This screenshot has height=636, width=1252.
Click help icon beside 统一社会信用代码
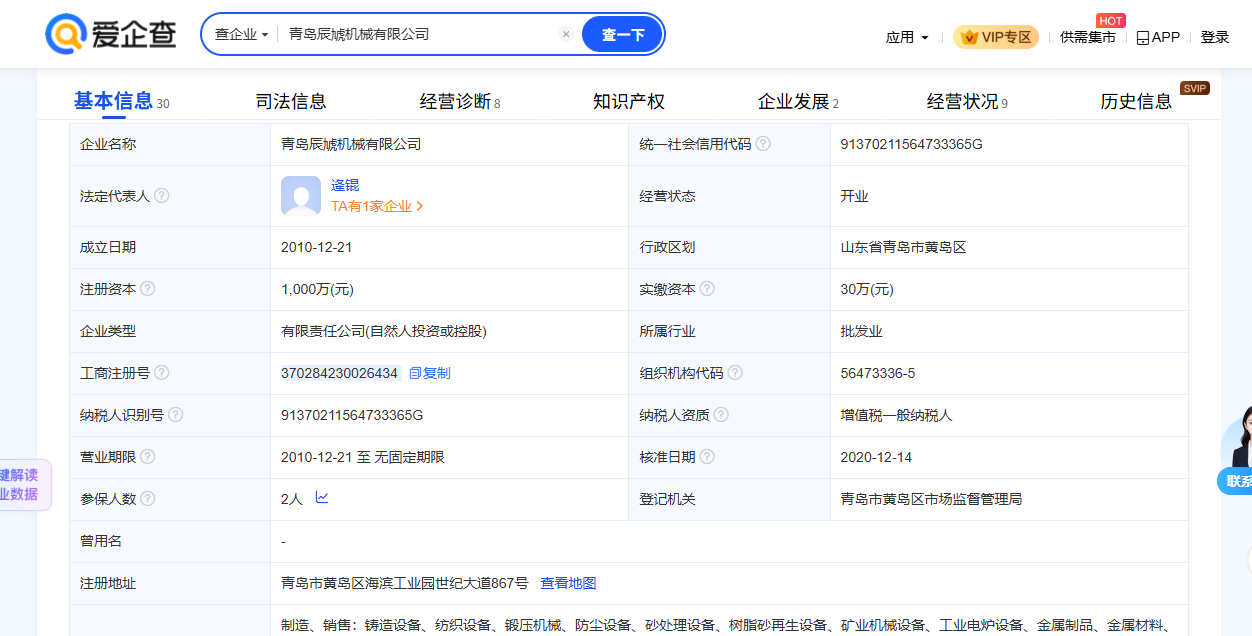[763, 144]
